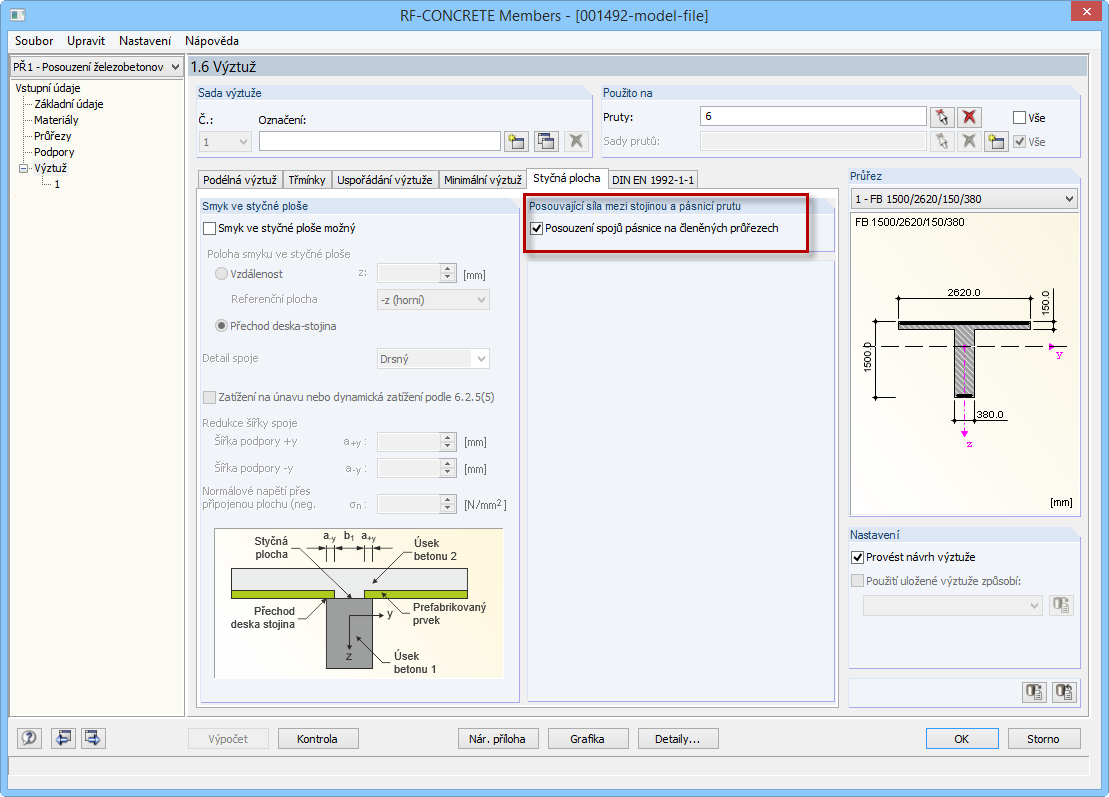Open Grafika button
The height and width of the screenshot is (797, 1109).
pyautogui.click(x=587, y=738)
